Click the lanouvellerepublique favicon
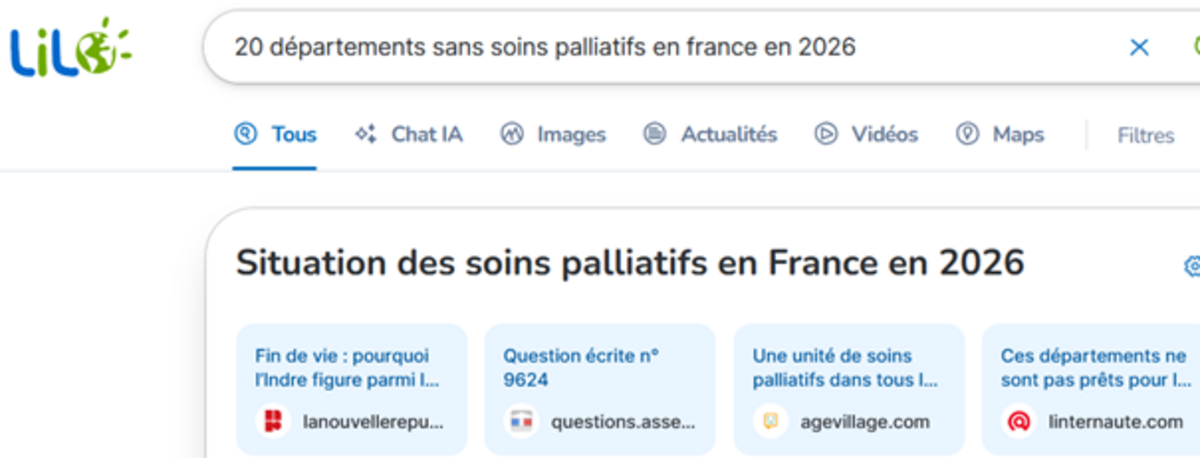Image resolution: width=1200 pixels, height=458 pixels. coord(272,422)
